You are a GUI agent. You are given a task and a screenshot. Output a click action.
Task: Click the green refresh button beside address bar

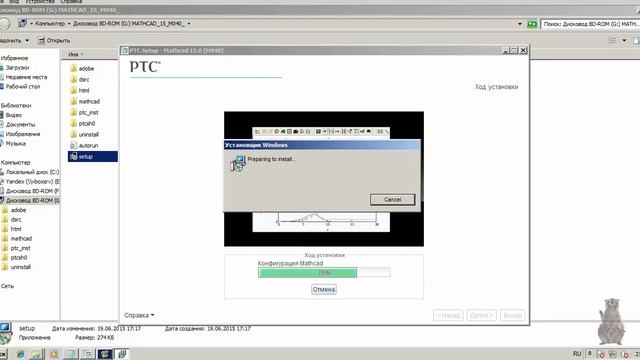(x=532, y=24)
